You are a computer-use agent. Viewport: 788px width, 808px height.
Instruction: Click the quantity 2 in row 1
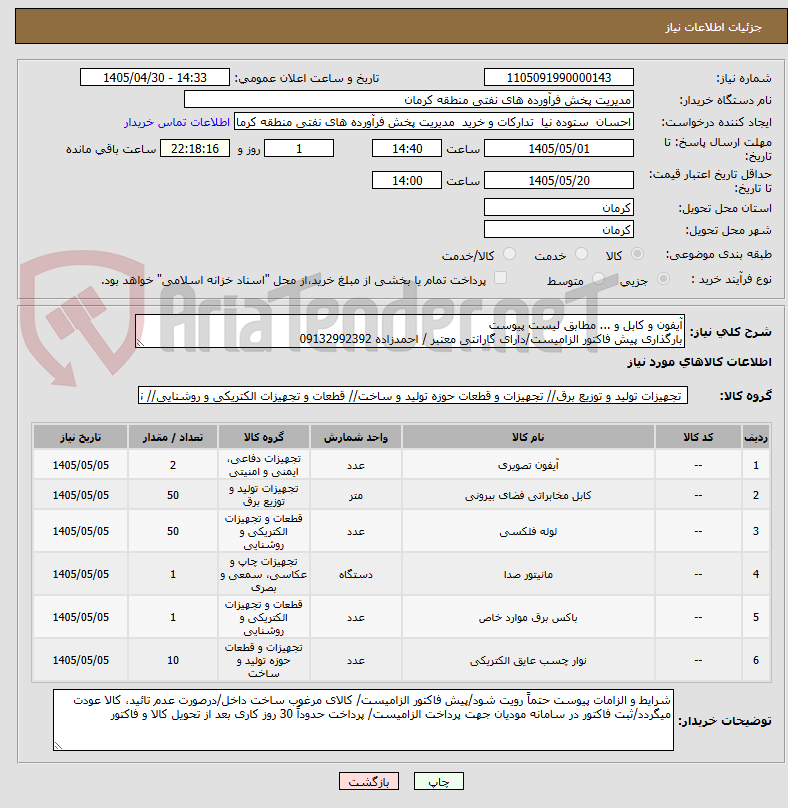(x=173, y=465)
